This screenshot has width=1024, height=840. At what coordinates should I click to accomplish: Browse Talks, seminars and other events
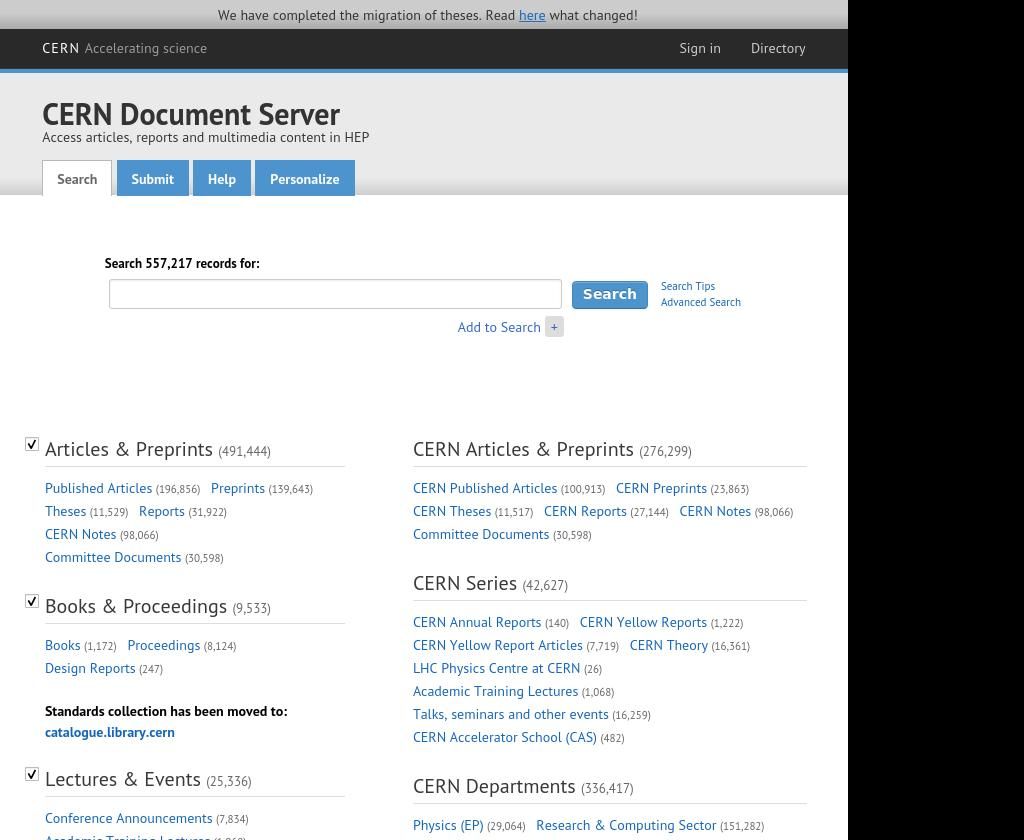(x=511, y=715)
